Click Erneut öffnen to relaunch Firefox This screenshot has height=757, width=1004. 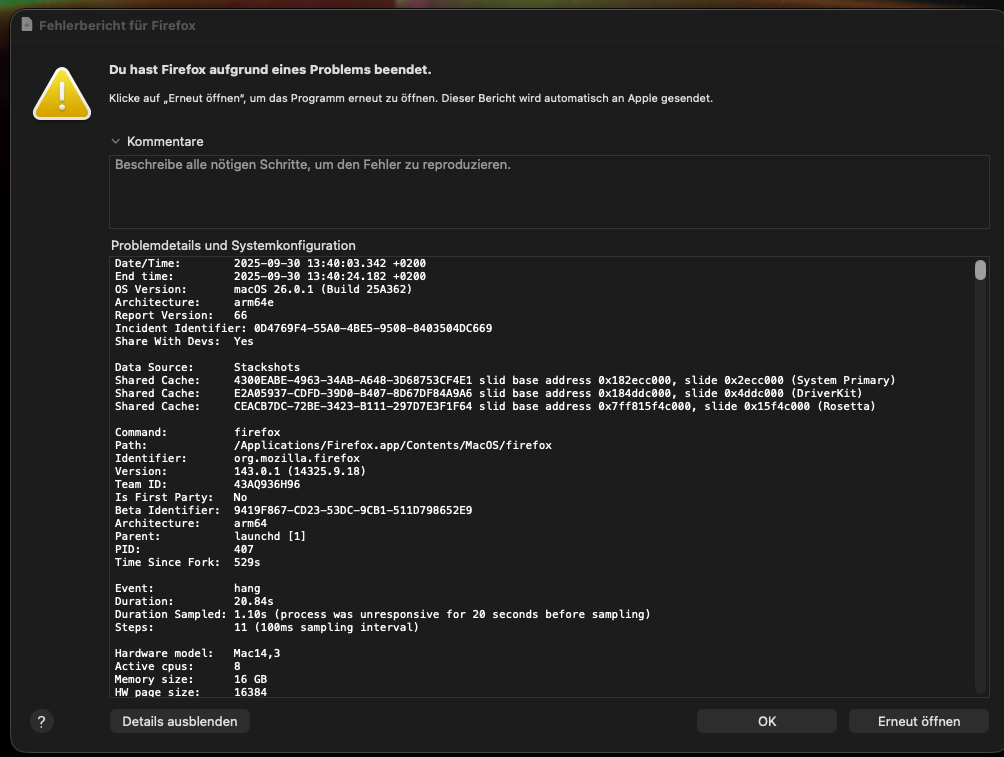tap(918, 721)
